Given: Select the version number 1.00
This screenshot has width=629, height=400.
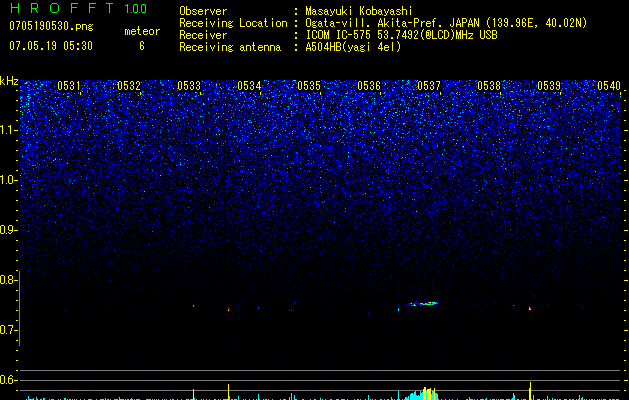Looking at the screenshot, I should pos(135,9).
